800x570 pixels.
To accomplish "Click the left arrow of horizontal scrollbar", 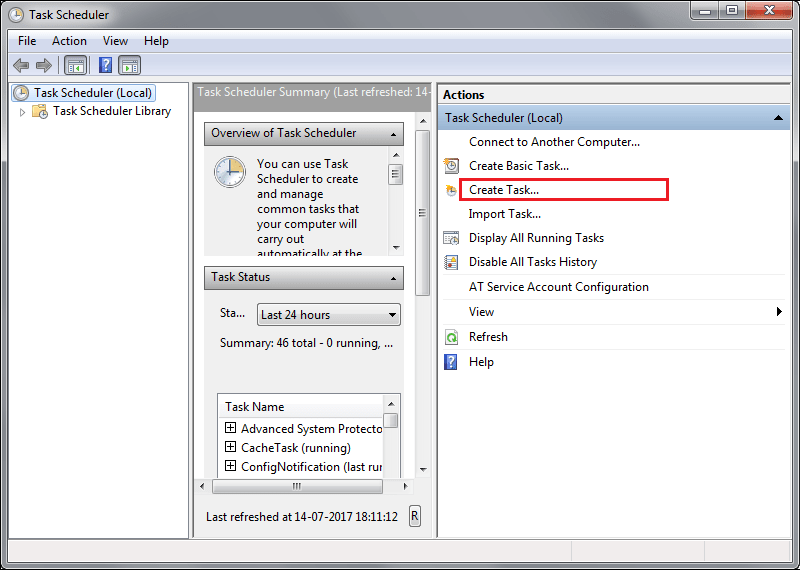I will [x=203, y=486].
